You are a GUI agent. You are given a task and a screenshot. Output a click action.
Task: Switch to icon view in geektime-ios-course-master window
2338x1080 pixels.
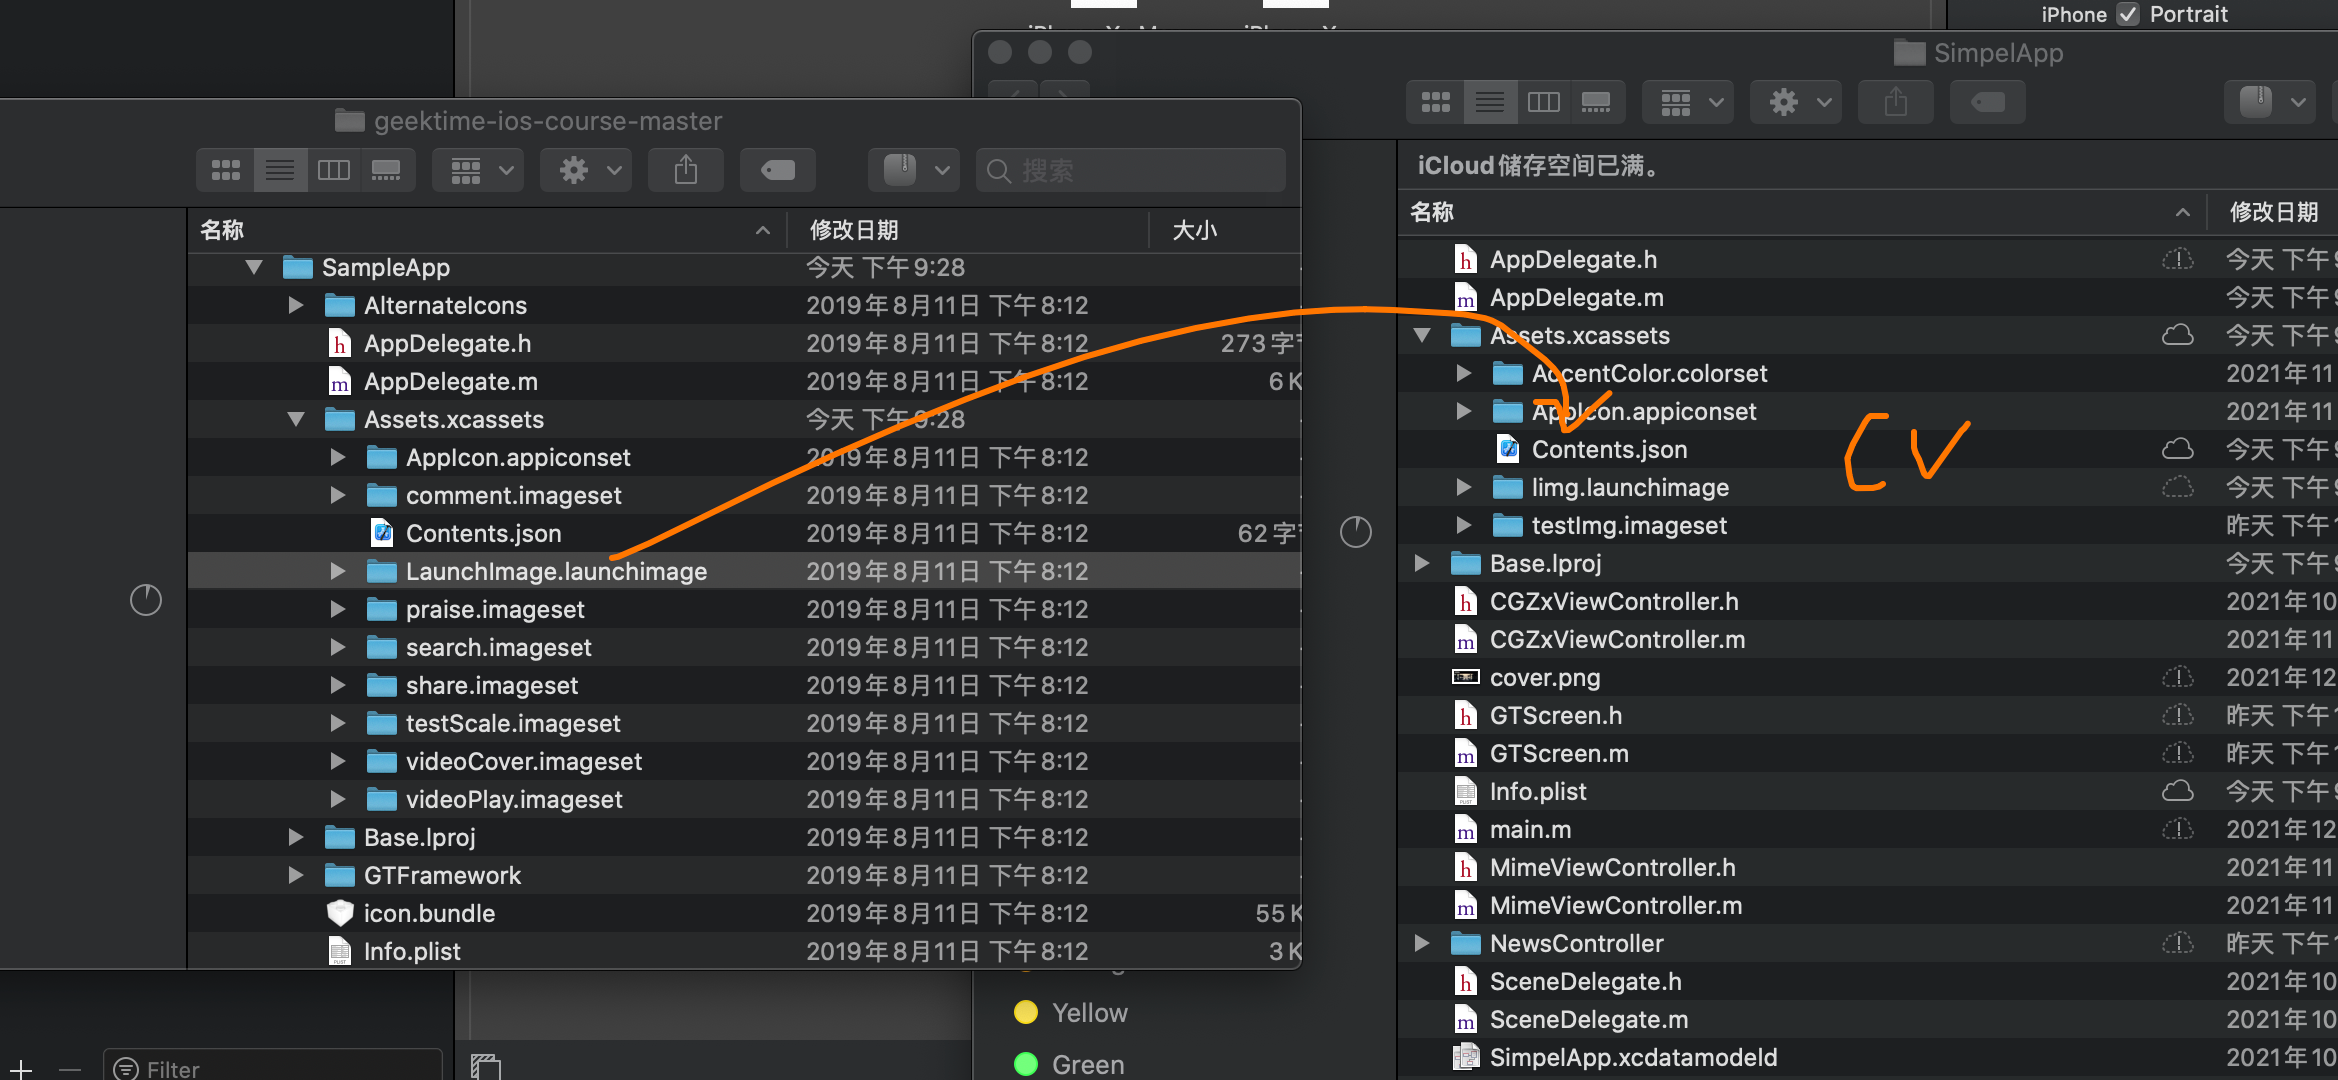click(x=226, y=171)
